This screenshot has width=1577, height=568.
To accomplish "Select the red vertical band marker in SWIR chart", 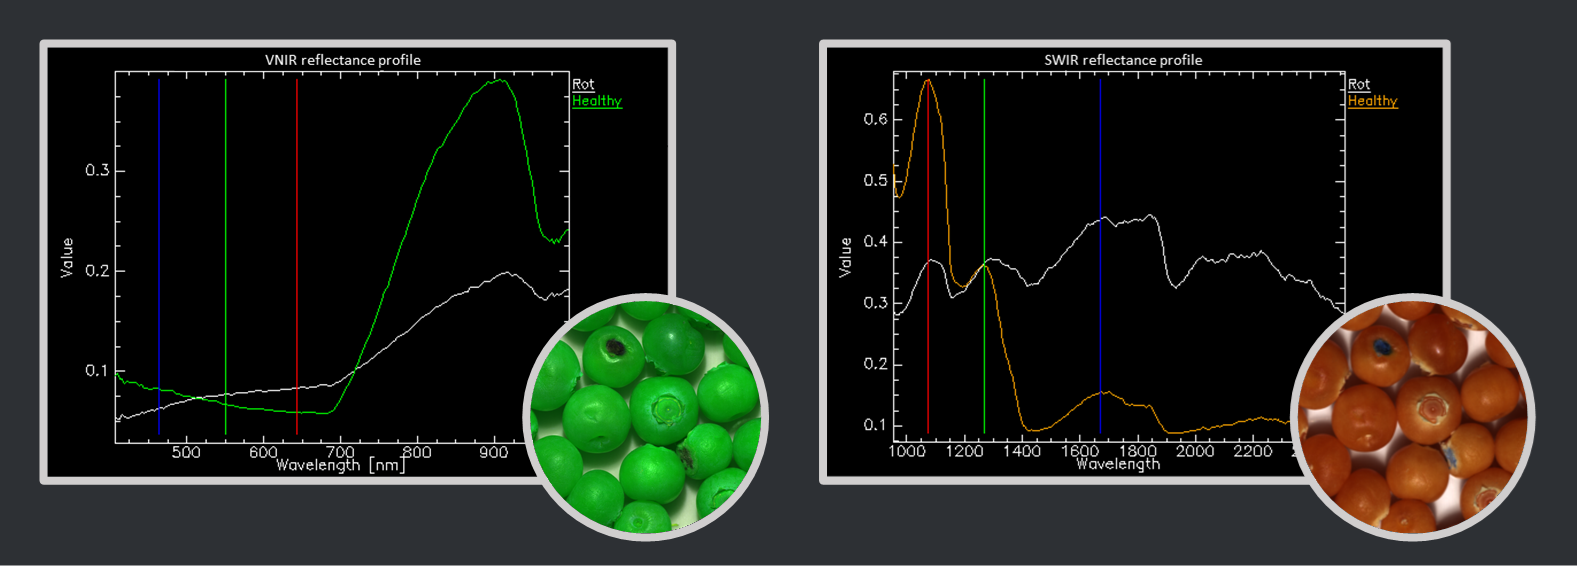I will [x=928, y=300].
